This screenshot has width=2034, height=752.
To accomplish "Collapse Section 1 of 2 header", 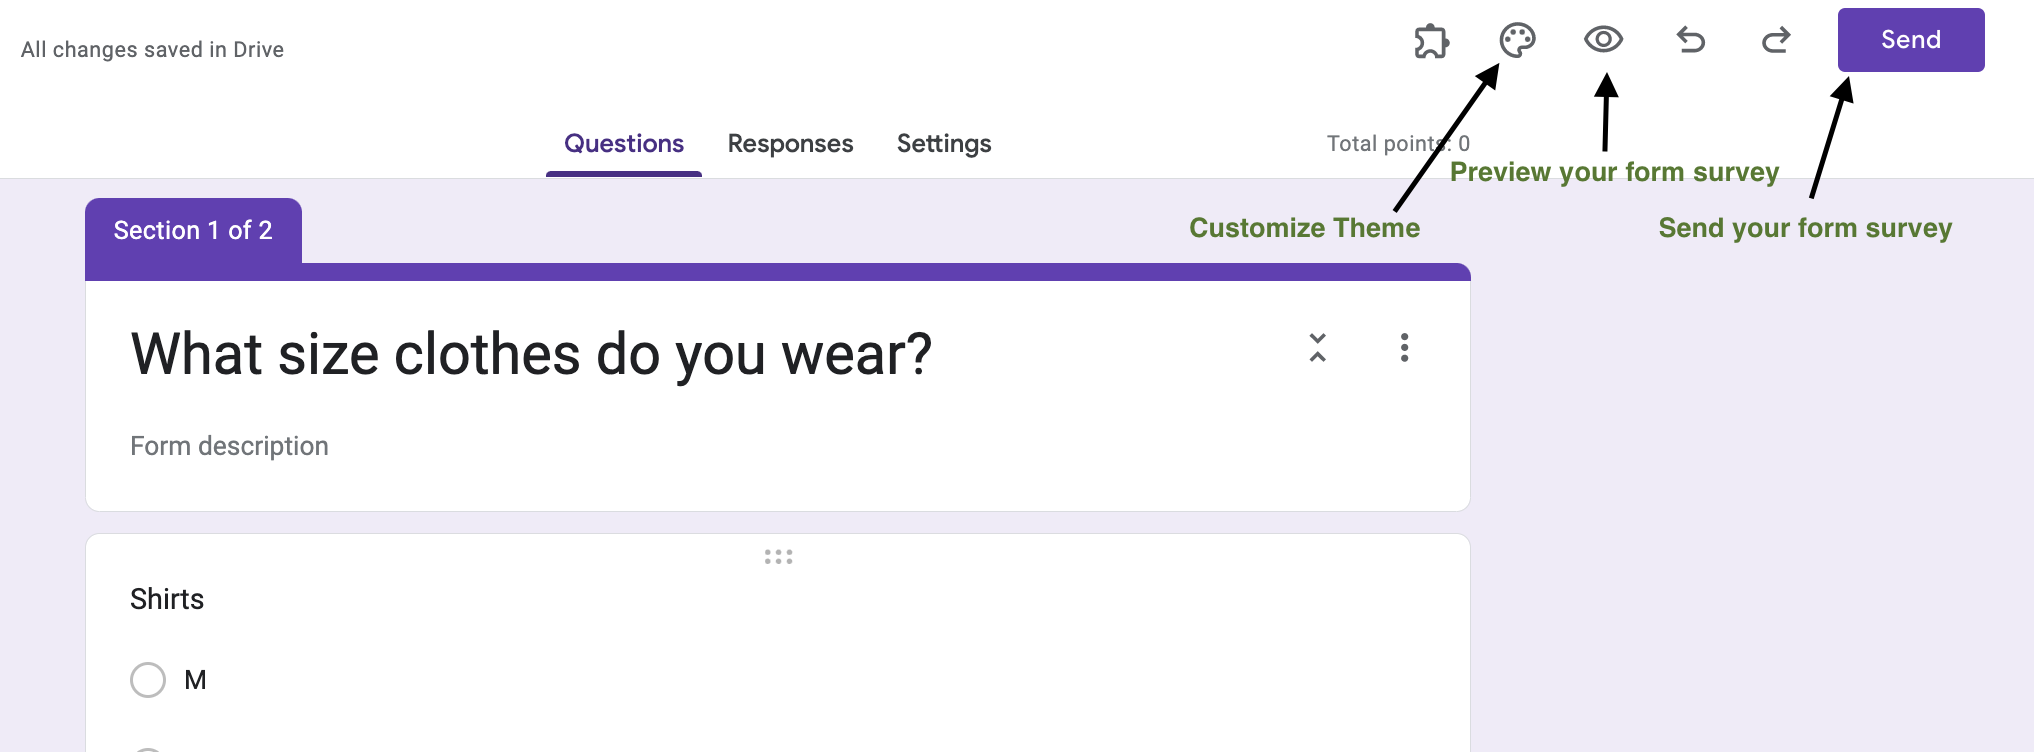I will 193,229.
